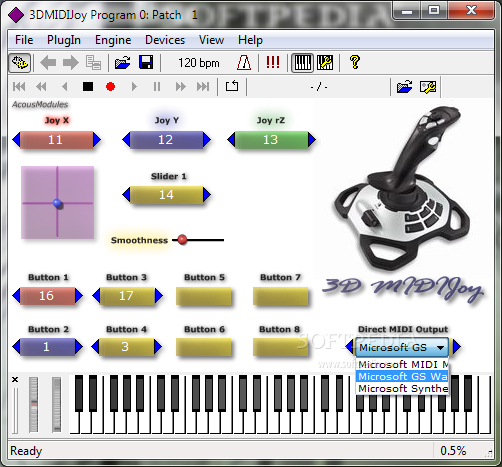Decrease Button 2 value with left arrow
The height and width of the screenshot is (467, 502).
[x=16, y=347]
